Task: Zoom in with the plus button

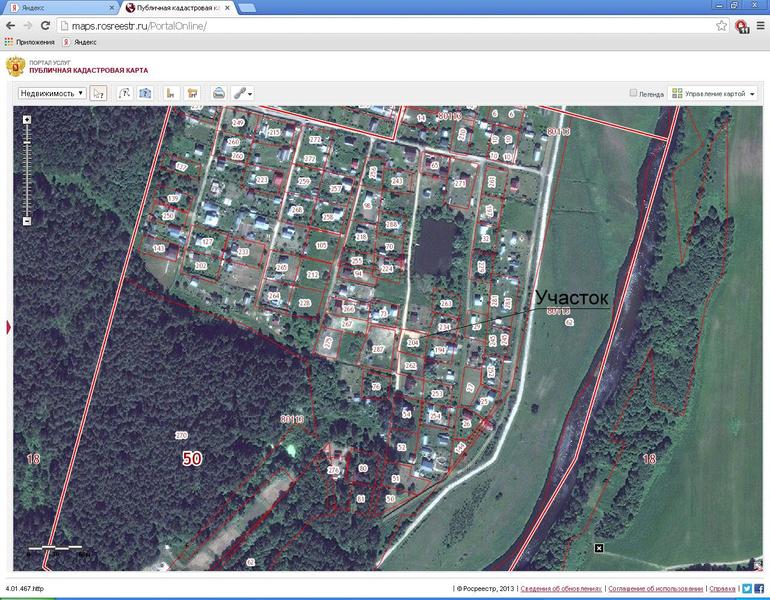Action: [x=27, y=120]
